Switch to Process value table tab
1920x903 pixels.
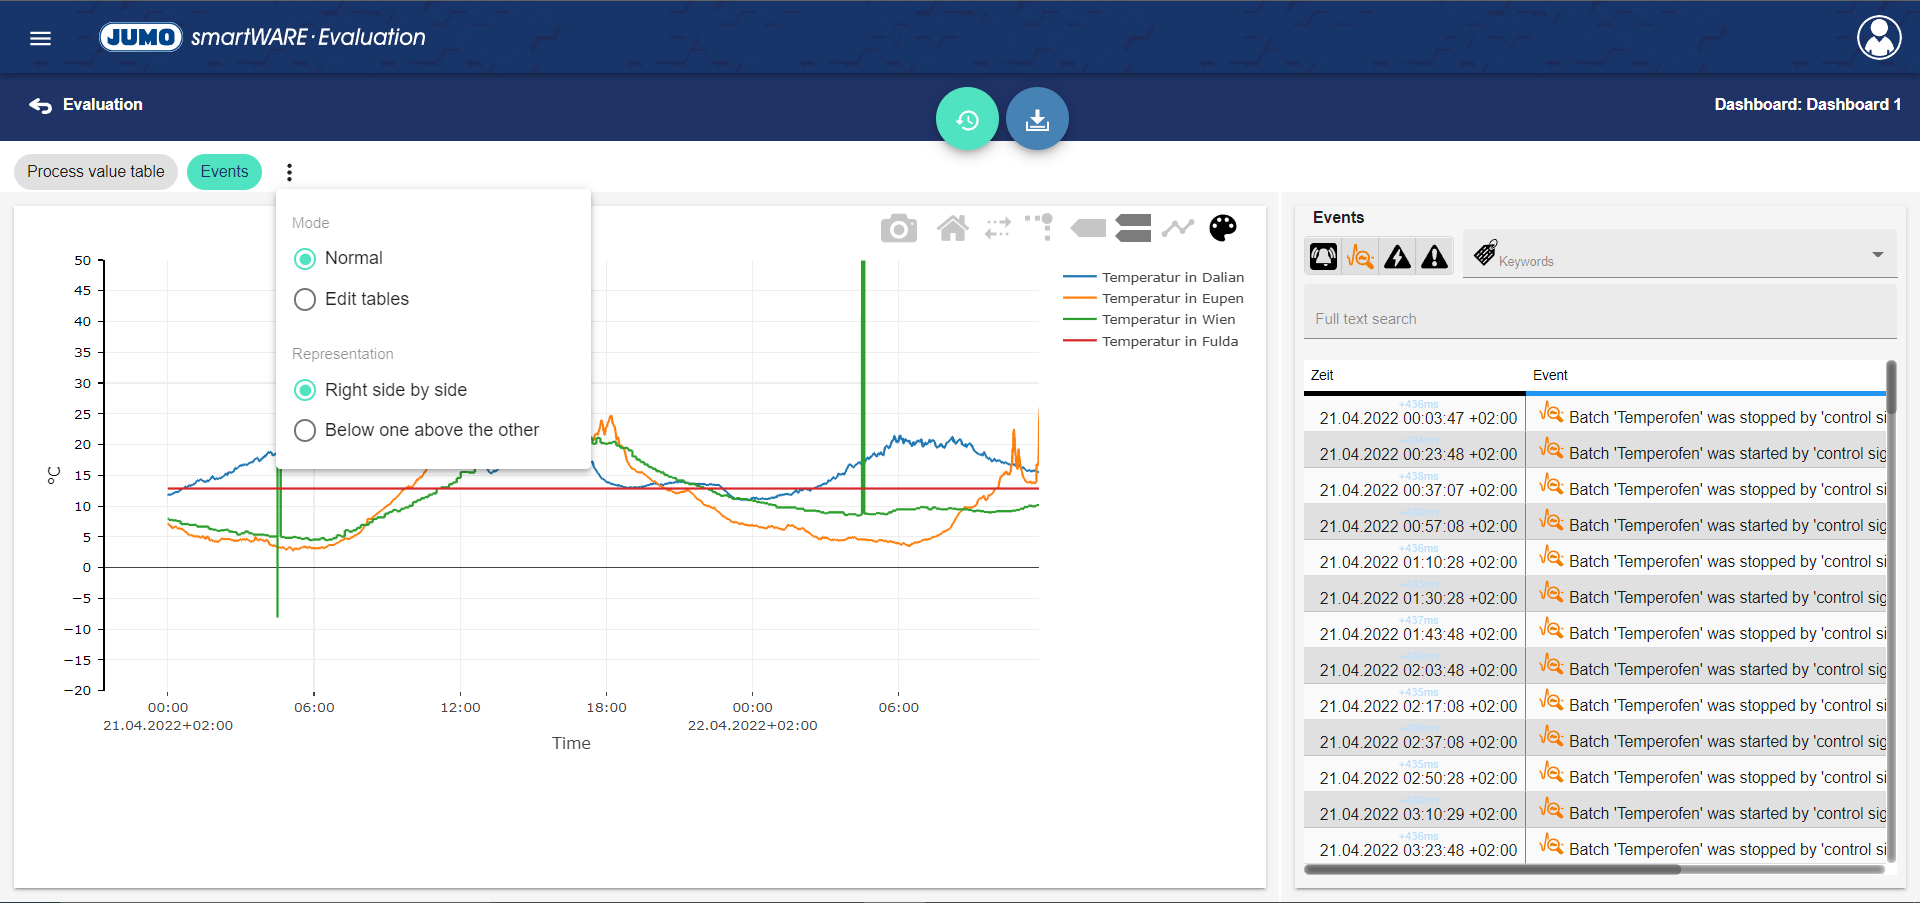96,172
